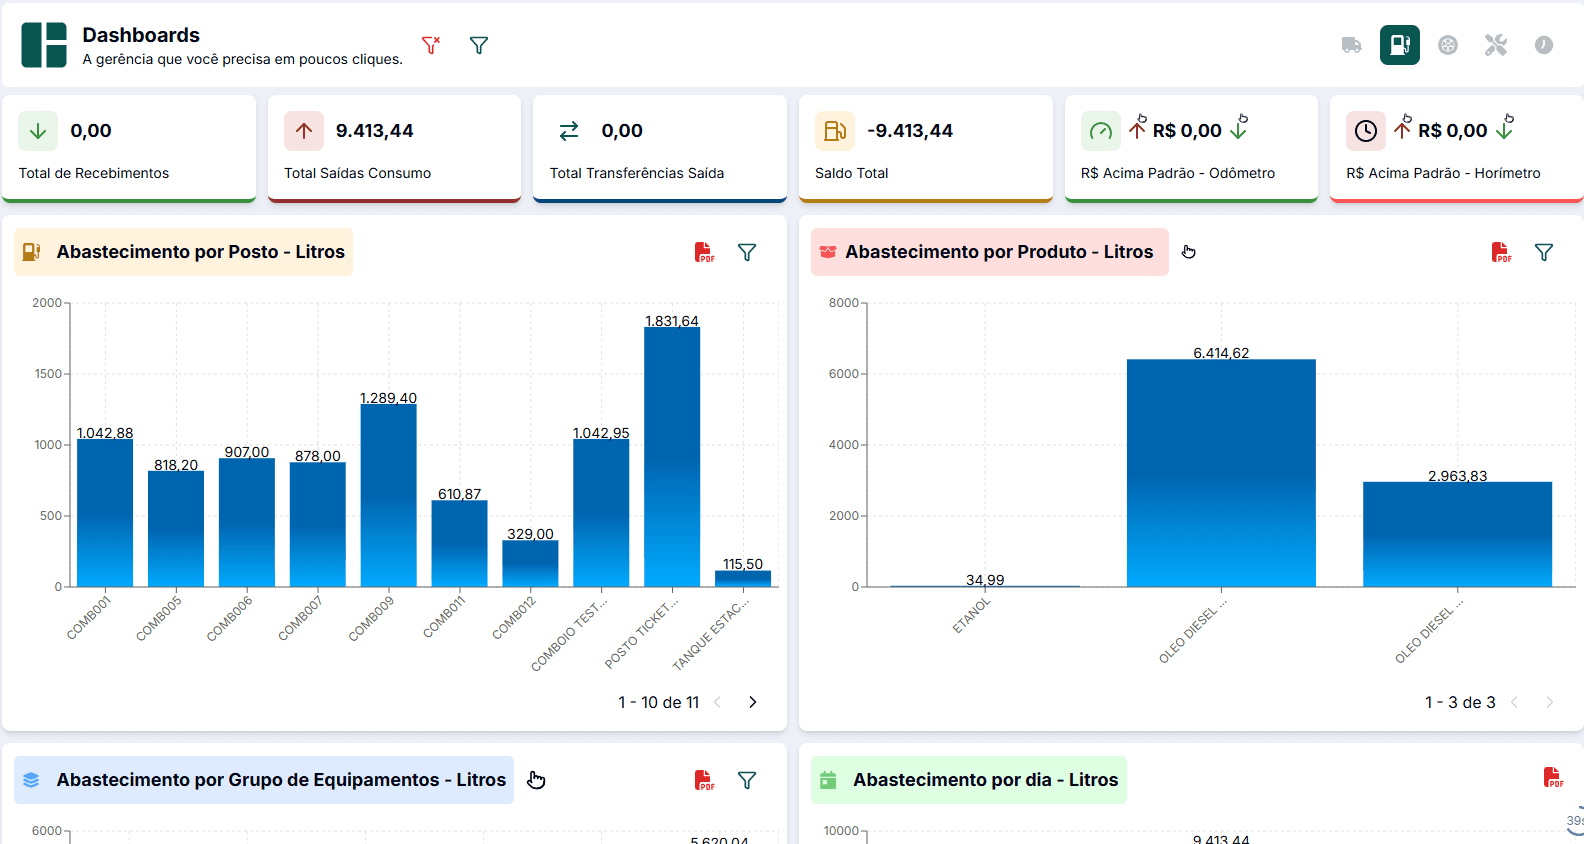This screenshot has width=1584, height=844.
Task: Go to previous page of Posto chart
Action: point(717,702)
